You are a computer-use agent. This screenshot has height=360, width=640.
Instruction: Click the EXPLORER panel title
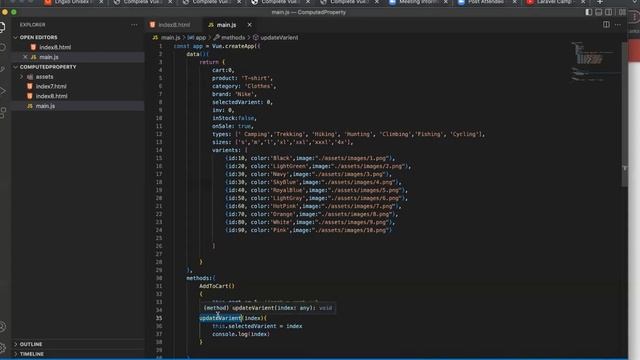[x=33, y=25]
